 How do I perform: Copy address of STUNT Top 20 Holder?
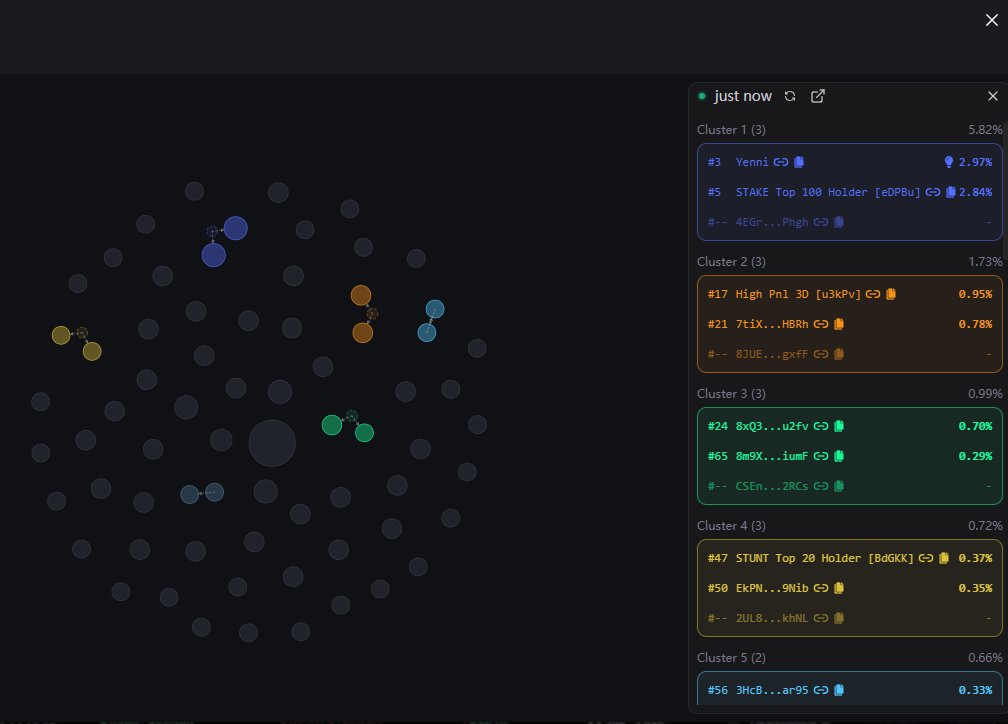944,558
